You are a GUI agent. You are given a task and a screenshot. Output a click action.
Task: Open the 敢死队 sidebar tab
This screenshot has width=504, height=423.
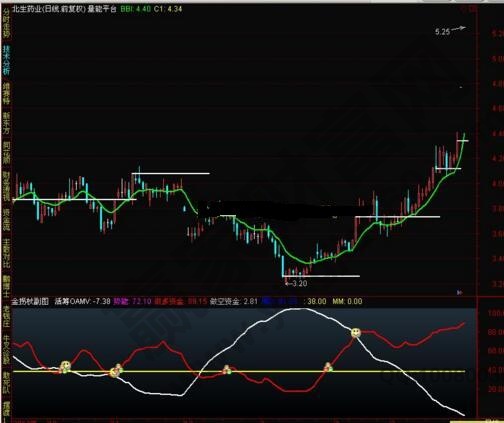click(6, 383)
